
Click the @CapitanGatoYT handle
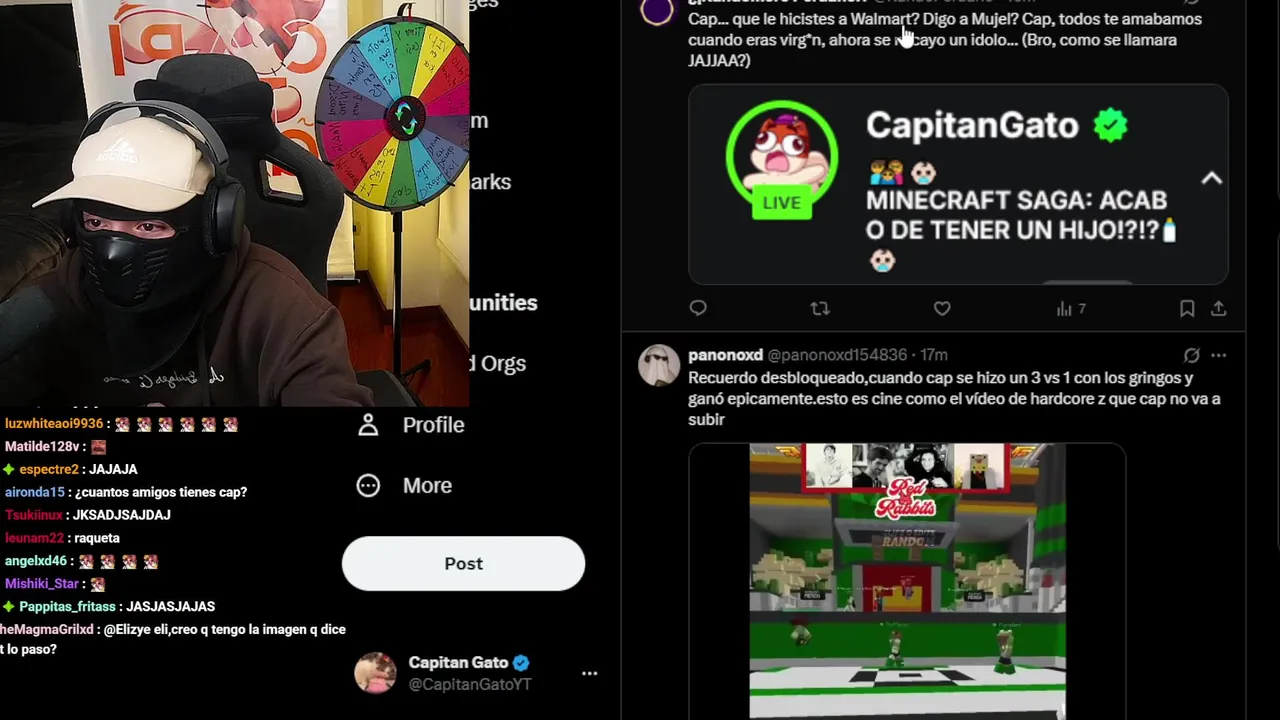point(470,684)
